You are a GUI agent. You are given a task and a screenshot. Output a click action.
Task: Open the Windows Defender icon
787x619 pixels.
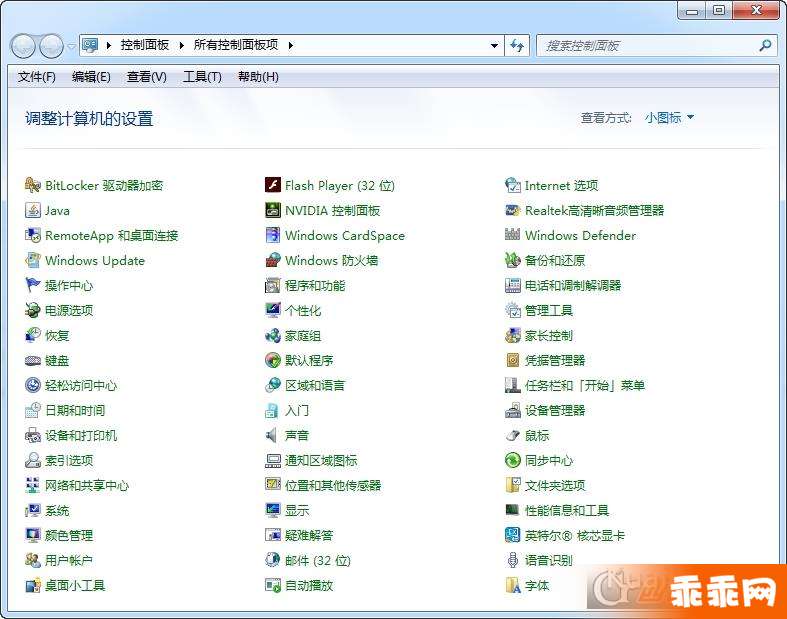point(512,235)
